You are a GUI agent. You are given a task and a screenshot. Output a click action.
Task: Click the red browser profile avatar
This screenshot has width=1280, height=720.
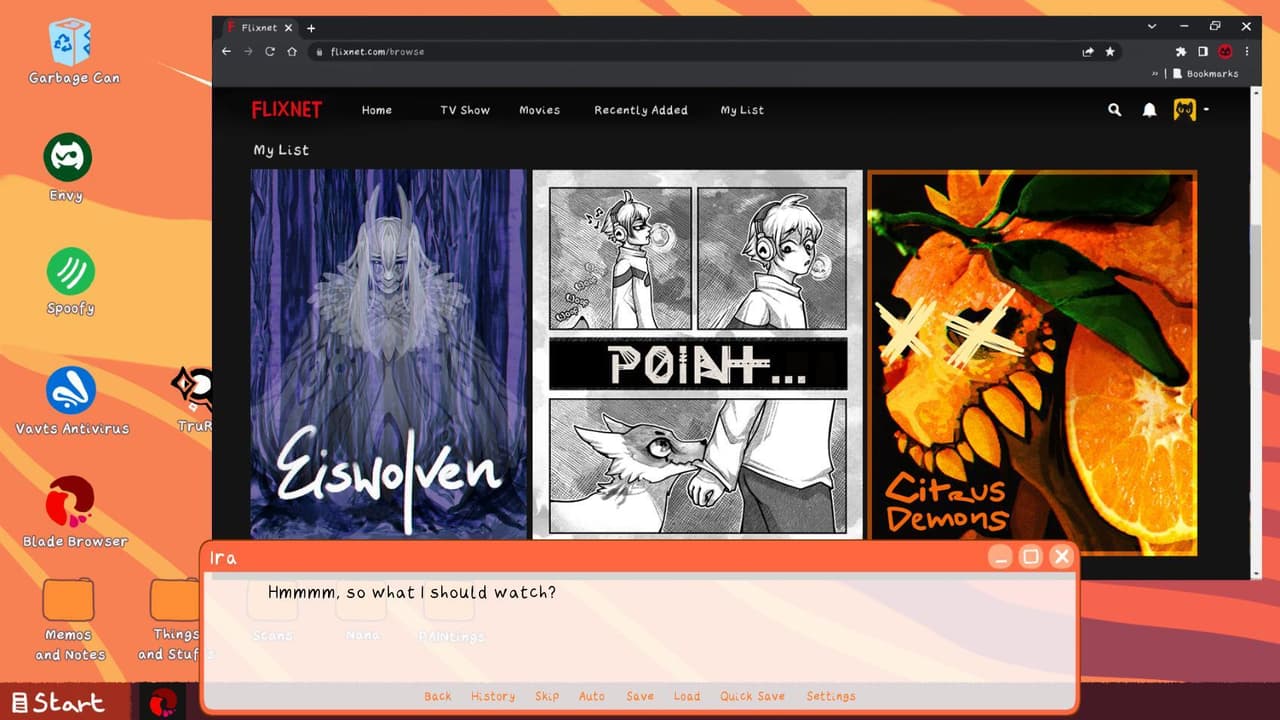click(1225, 51)
